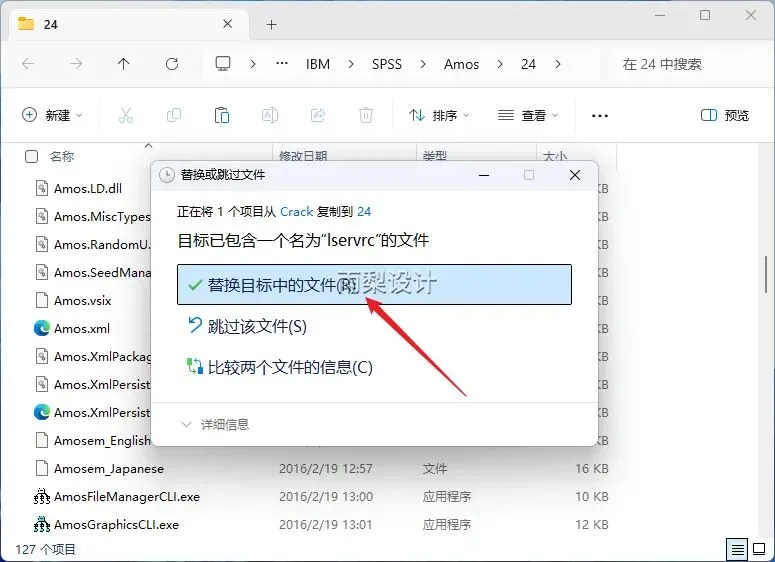Click the IBM breadcrumb segment
The height and width of the screenshot is (562, 775).
point(318,64)
